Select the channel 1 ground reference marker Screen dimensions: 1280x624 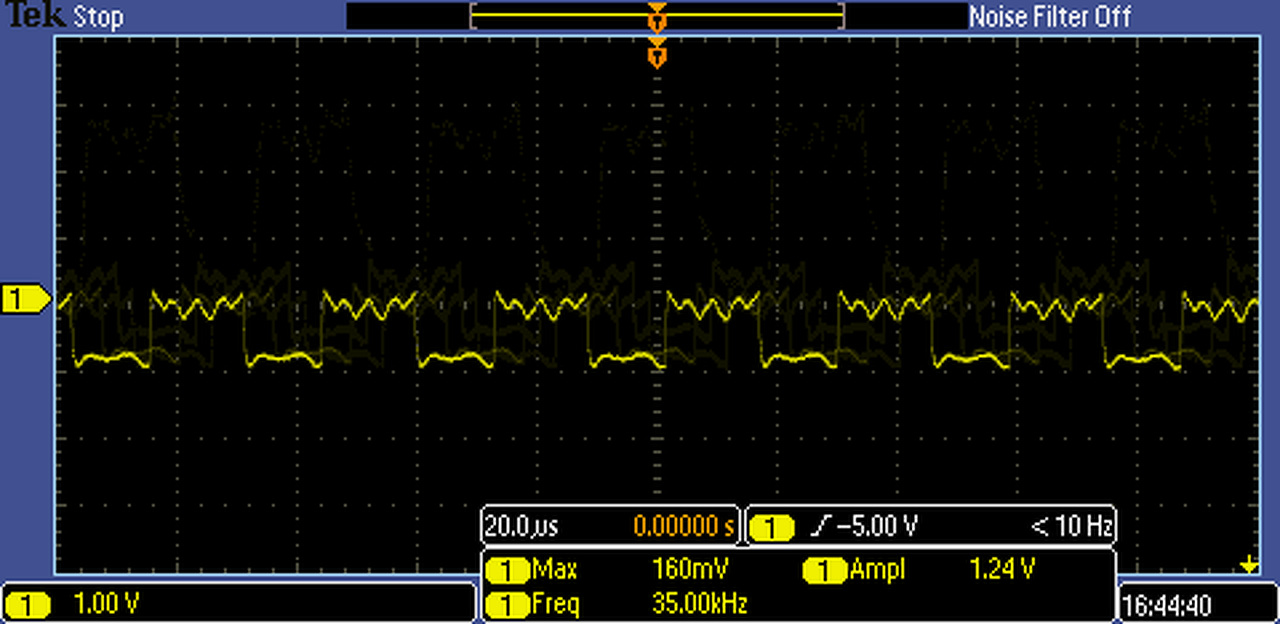[x=26, y=298]
